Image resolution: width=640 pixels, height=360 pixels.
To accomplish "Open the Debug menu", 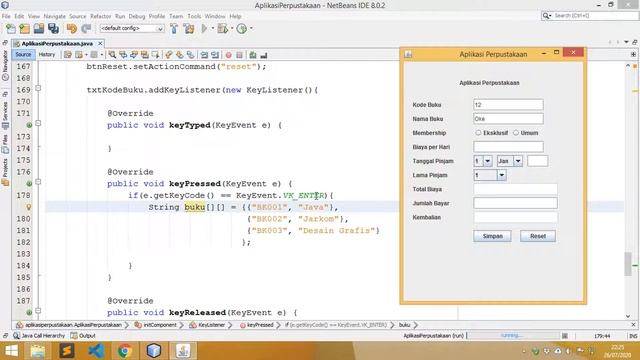I will 137,16.
